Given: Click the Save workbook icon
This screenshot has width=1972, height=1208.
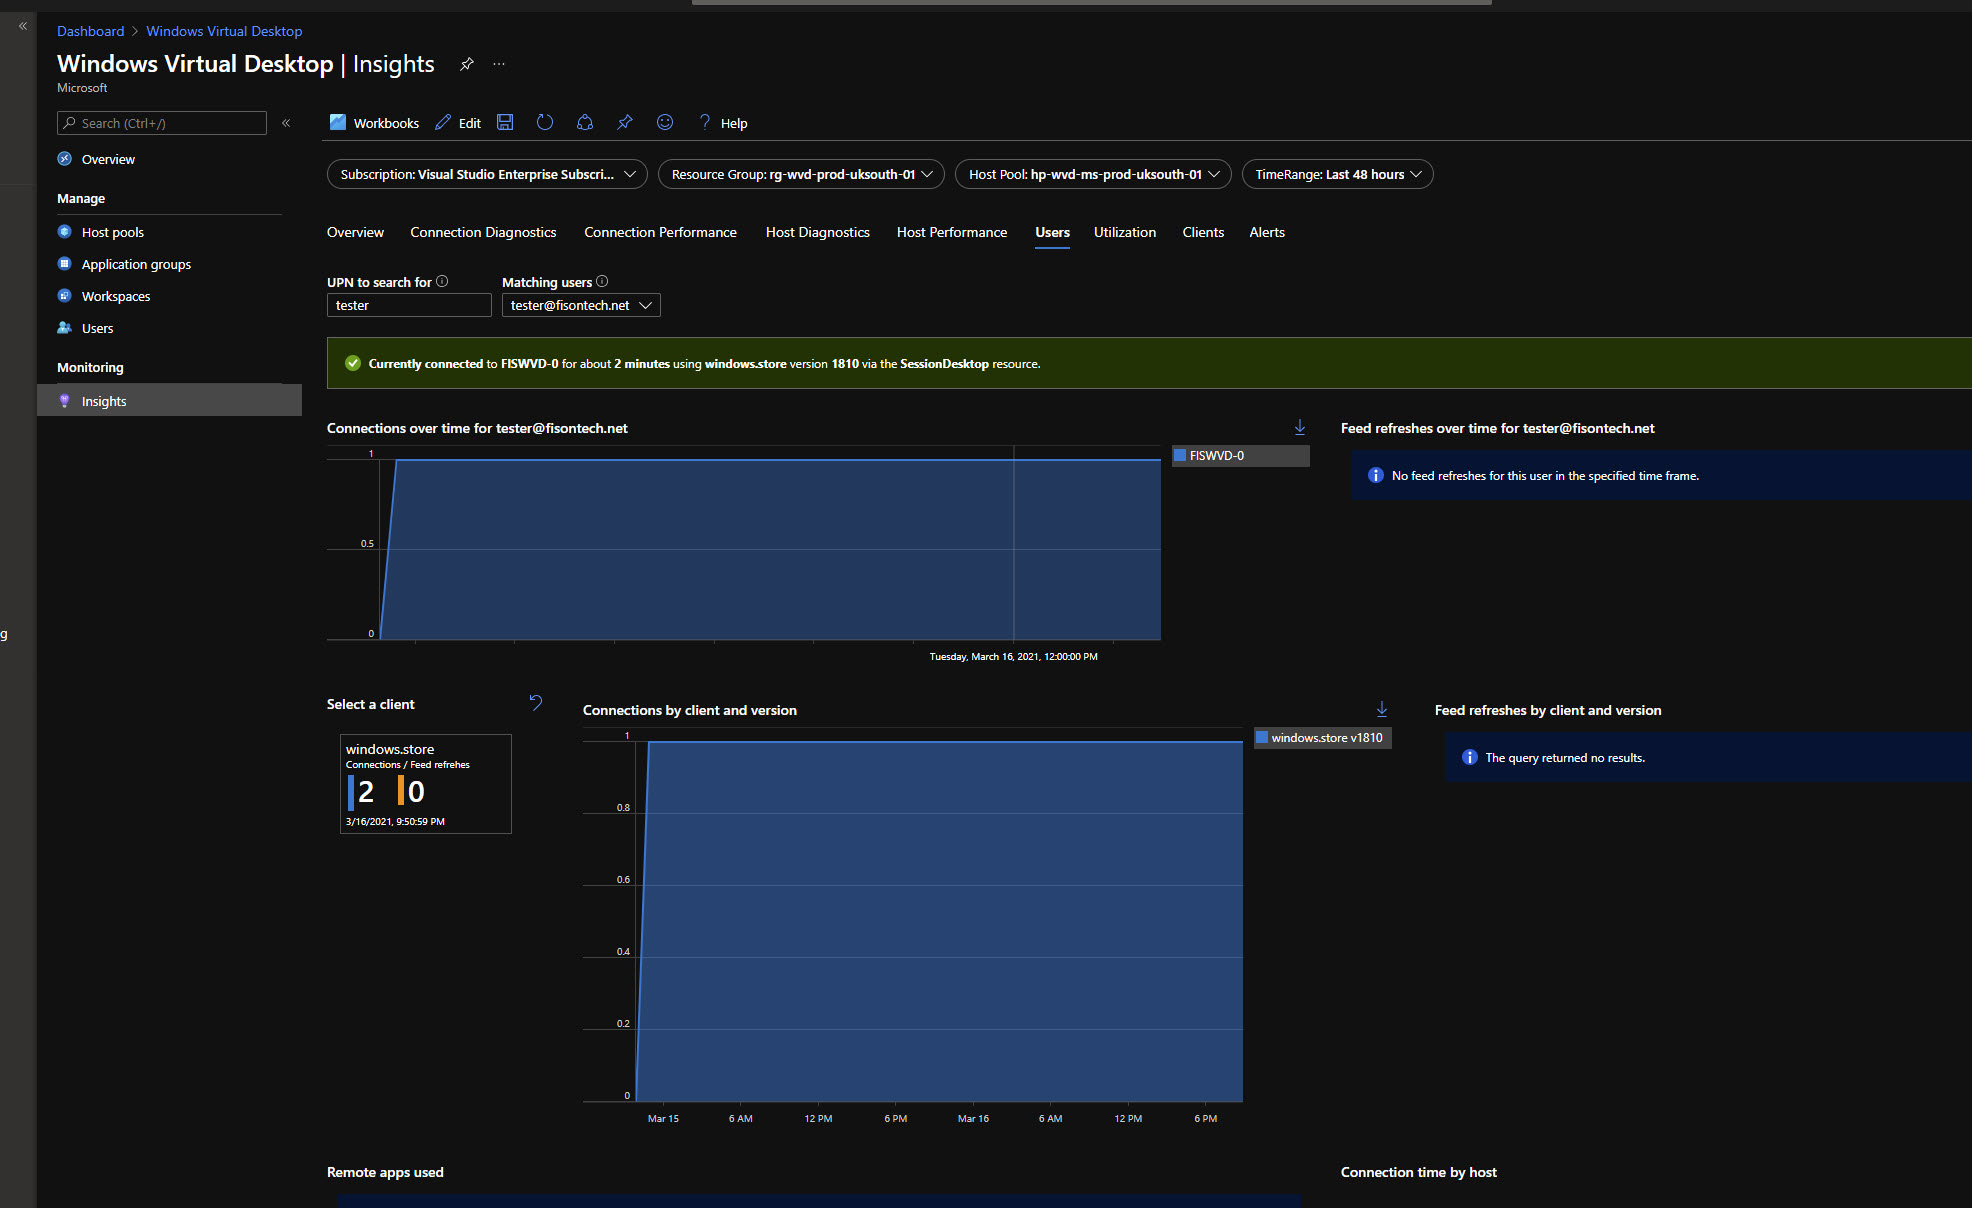Looking at the screenshot, I should click(505, 122).
